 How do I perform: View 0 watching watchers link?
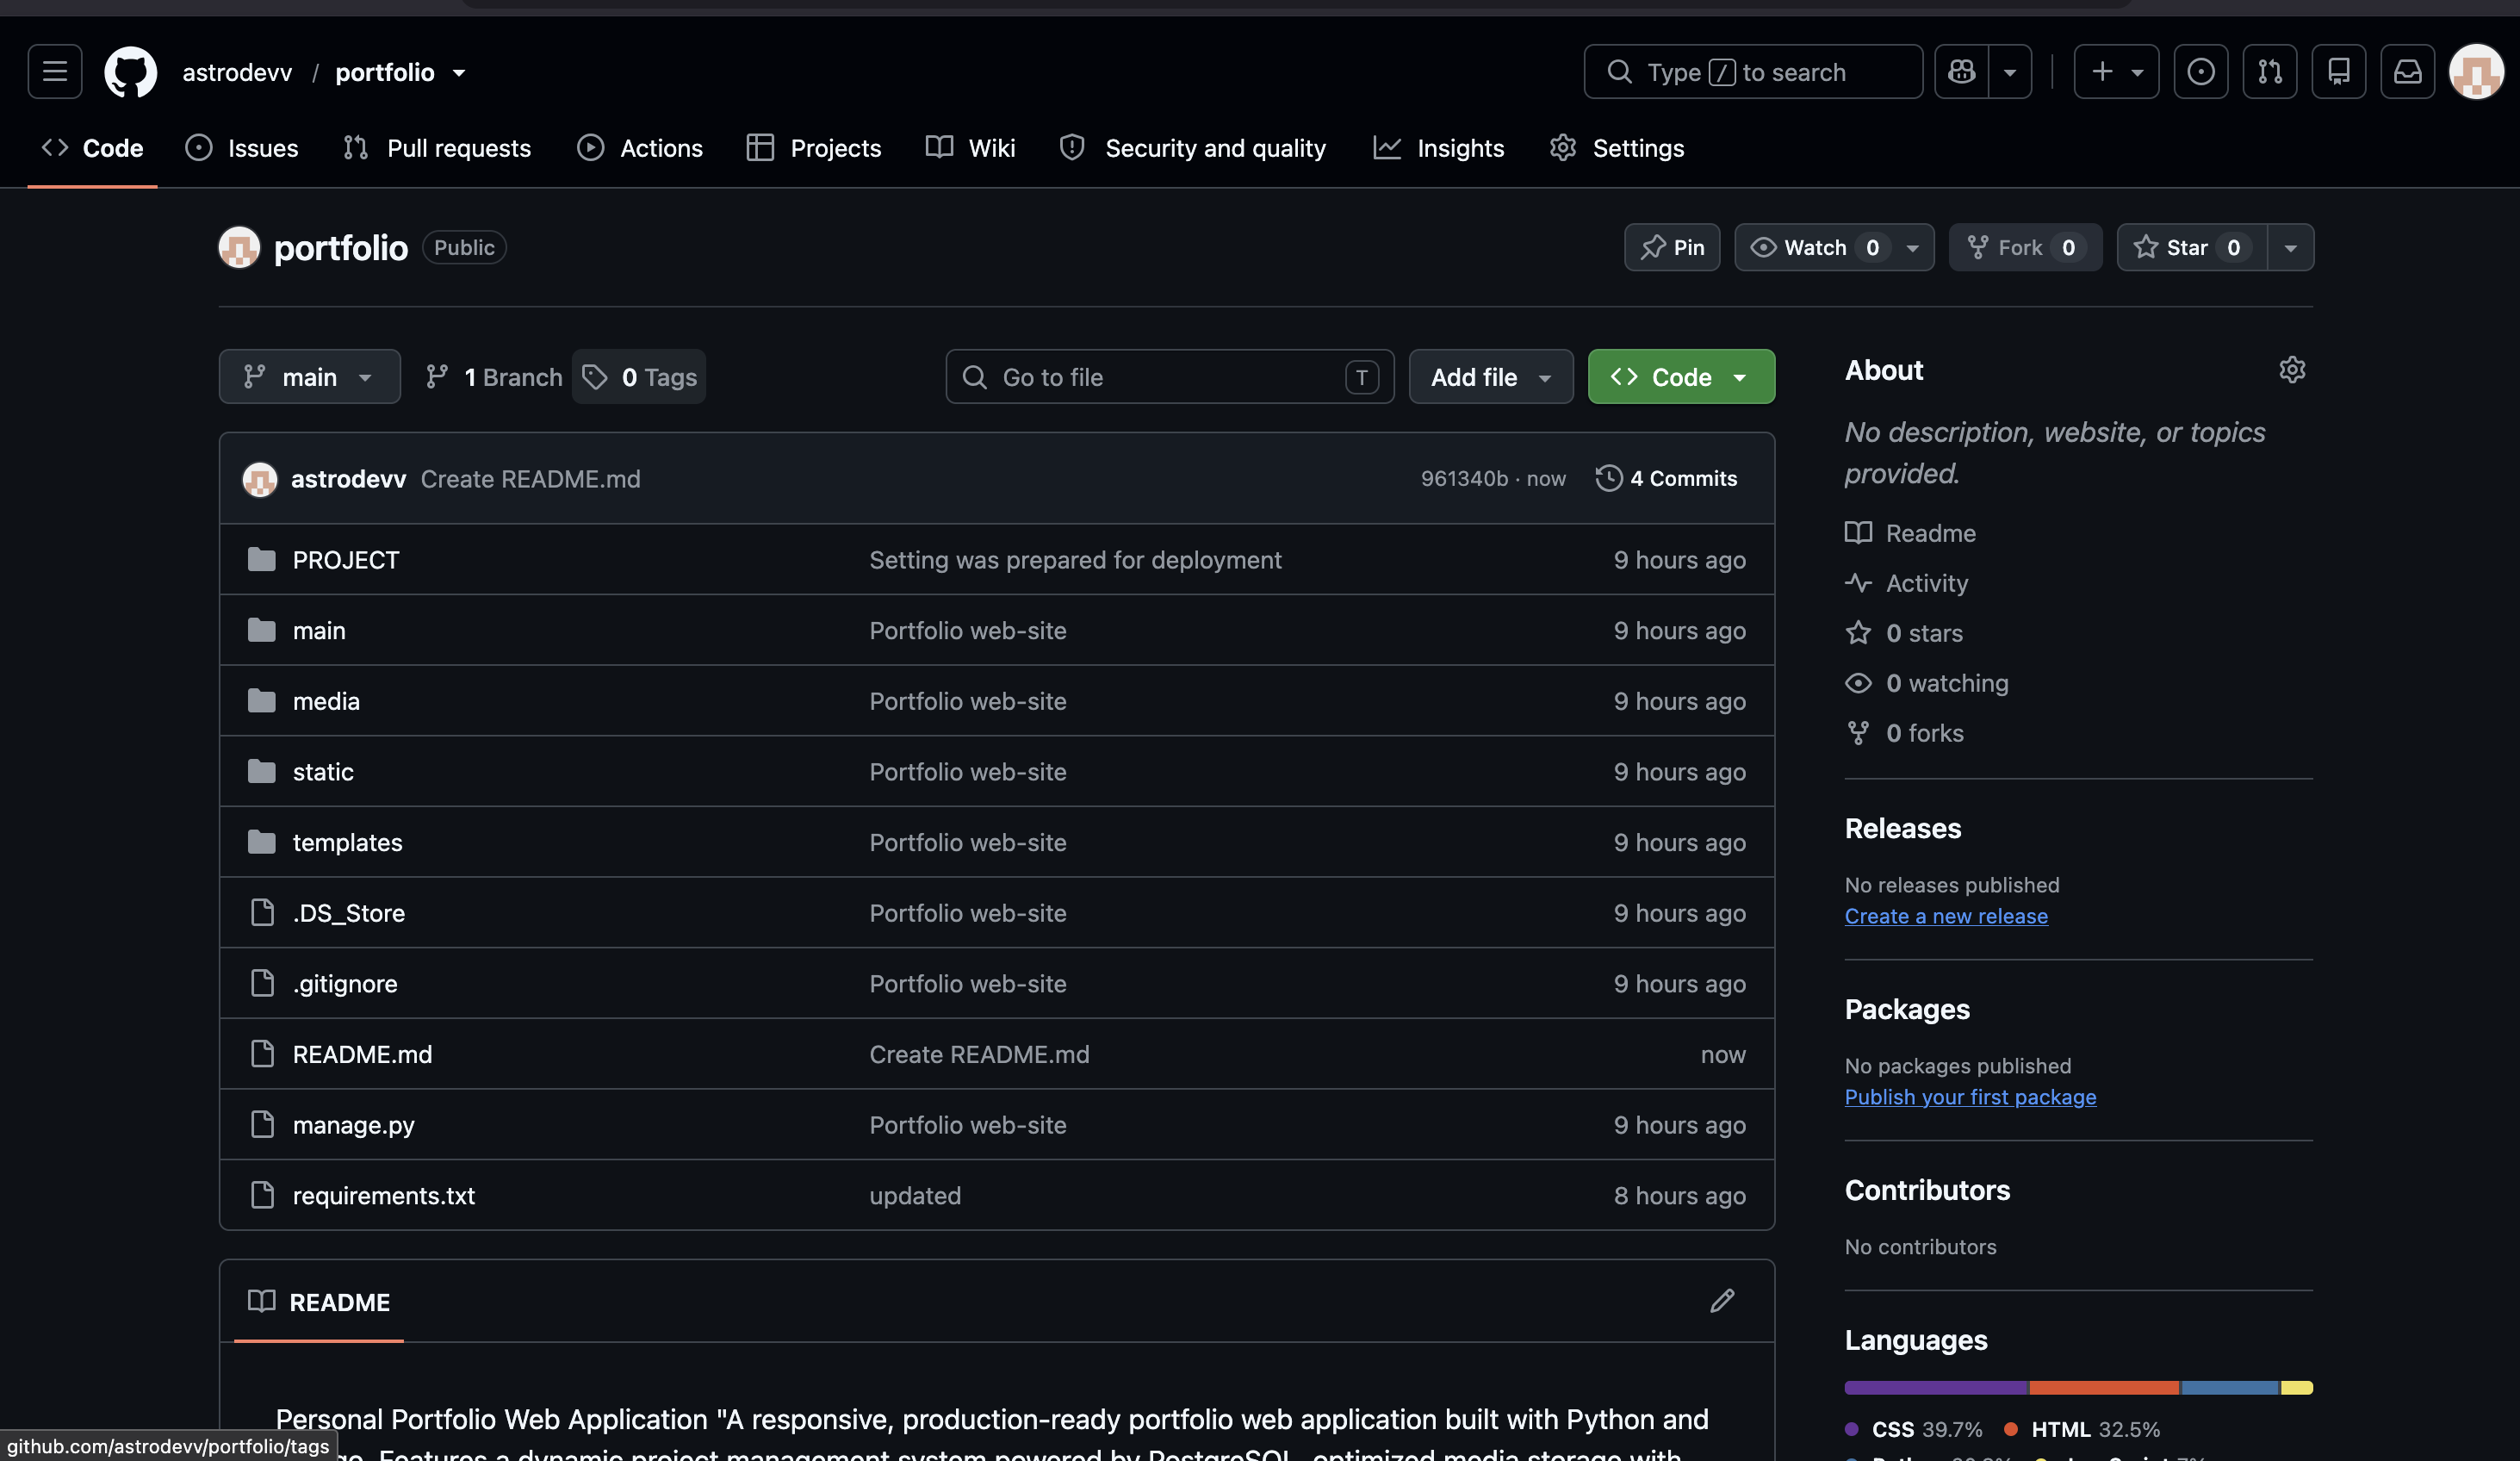[1927, 683]
